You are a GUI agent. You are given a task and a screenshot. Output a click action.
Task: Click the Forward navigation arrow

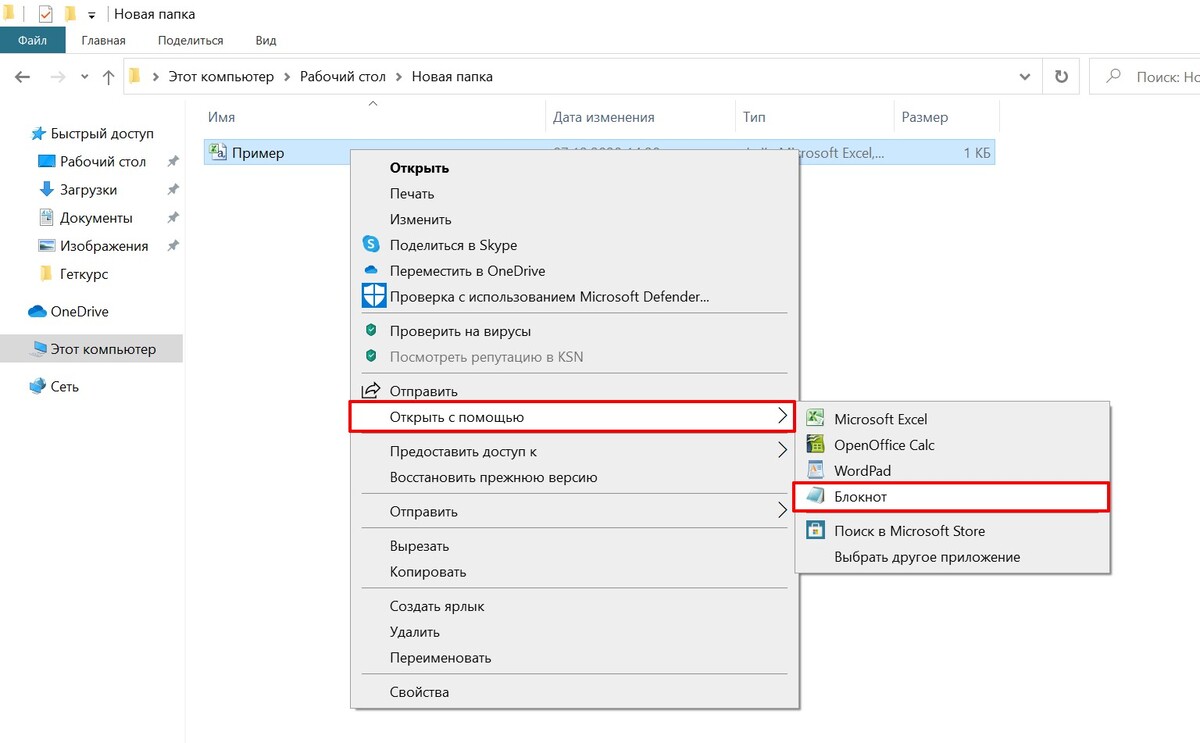tap(58, 77)
